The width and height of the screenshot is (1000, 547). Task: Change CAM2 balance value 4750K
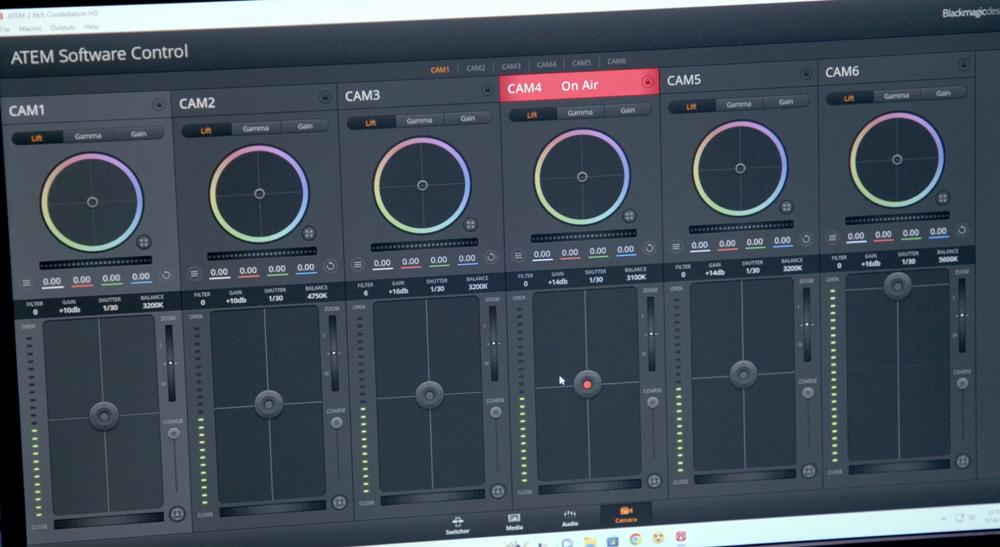click(x=317, y=296)
